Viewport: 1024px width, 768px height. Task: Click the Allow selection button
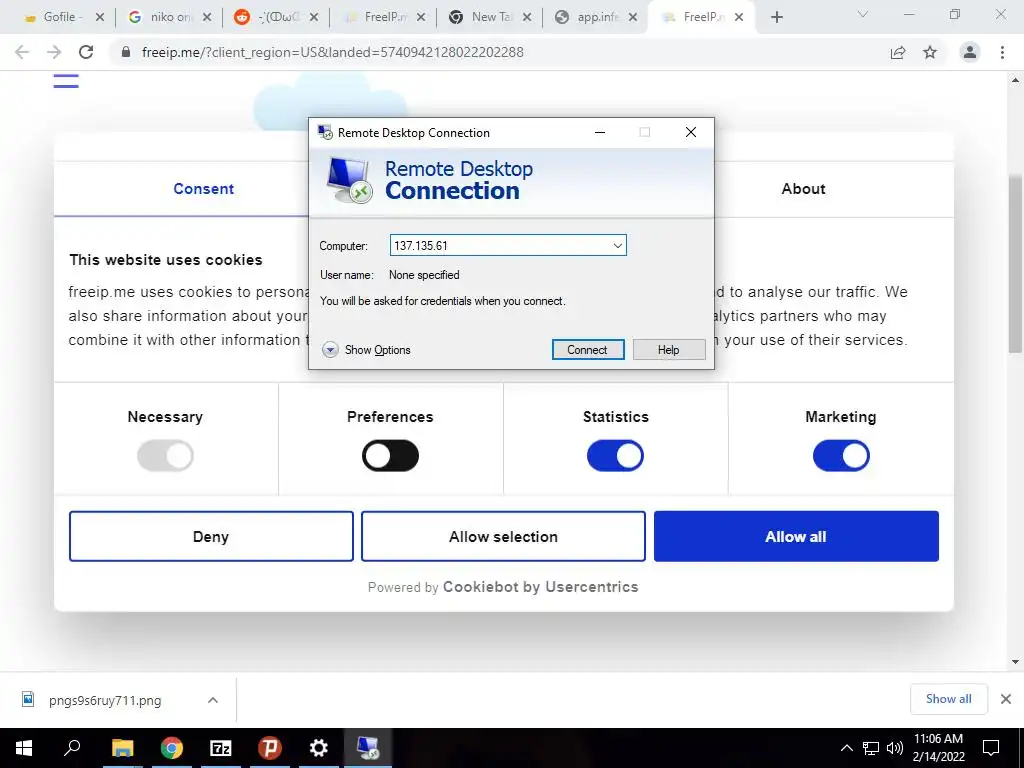pos(503,536)
